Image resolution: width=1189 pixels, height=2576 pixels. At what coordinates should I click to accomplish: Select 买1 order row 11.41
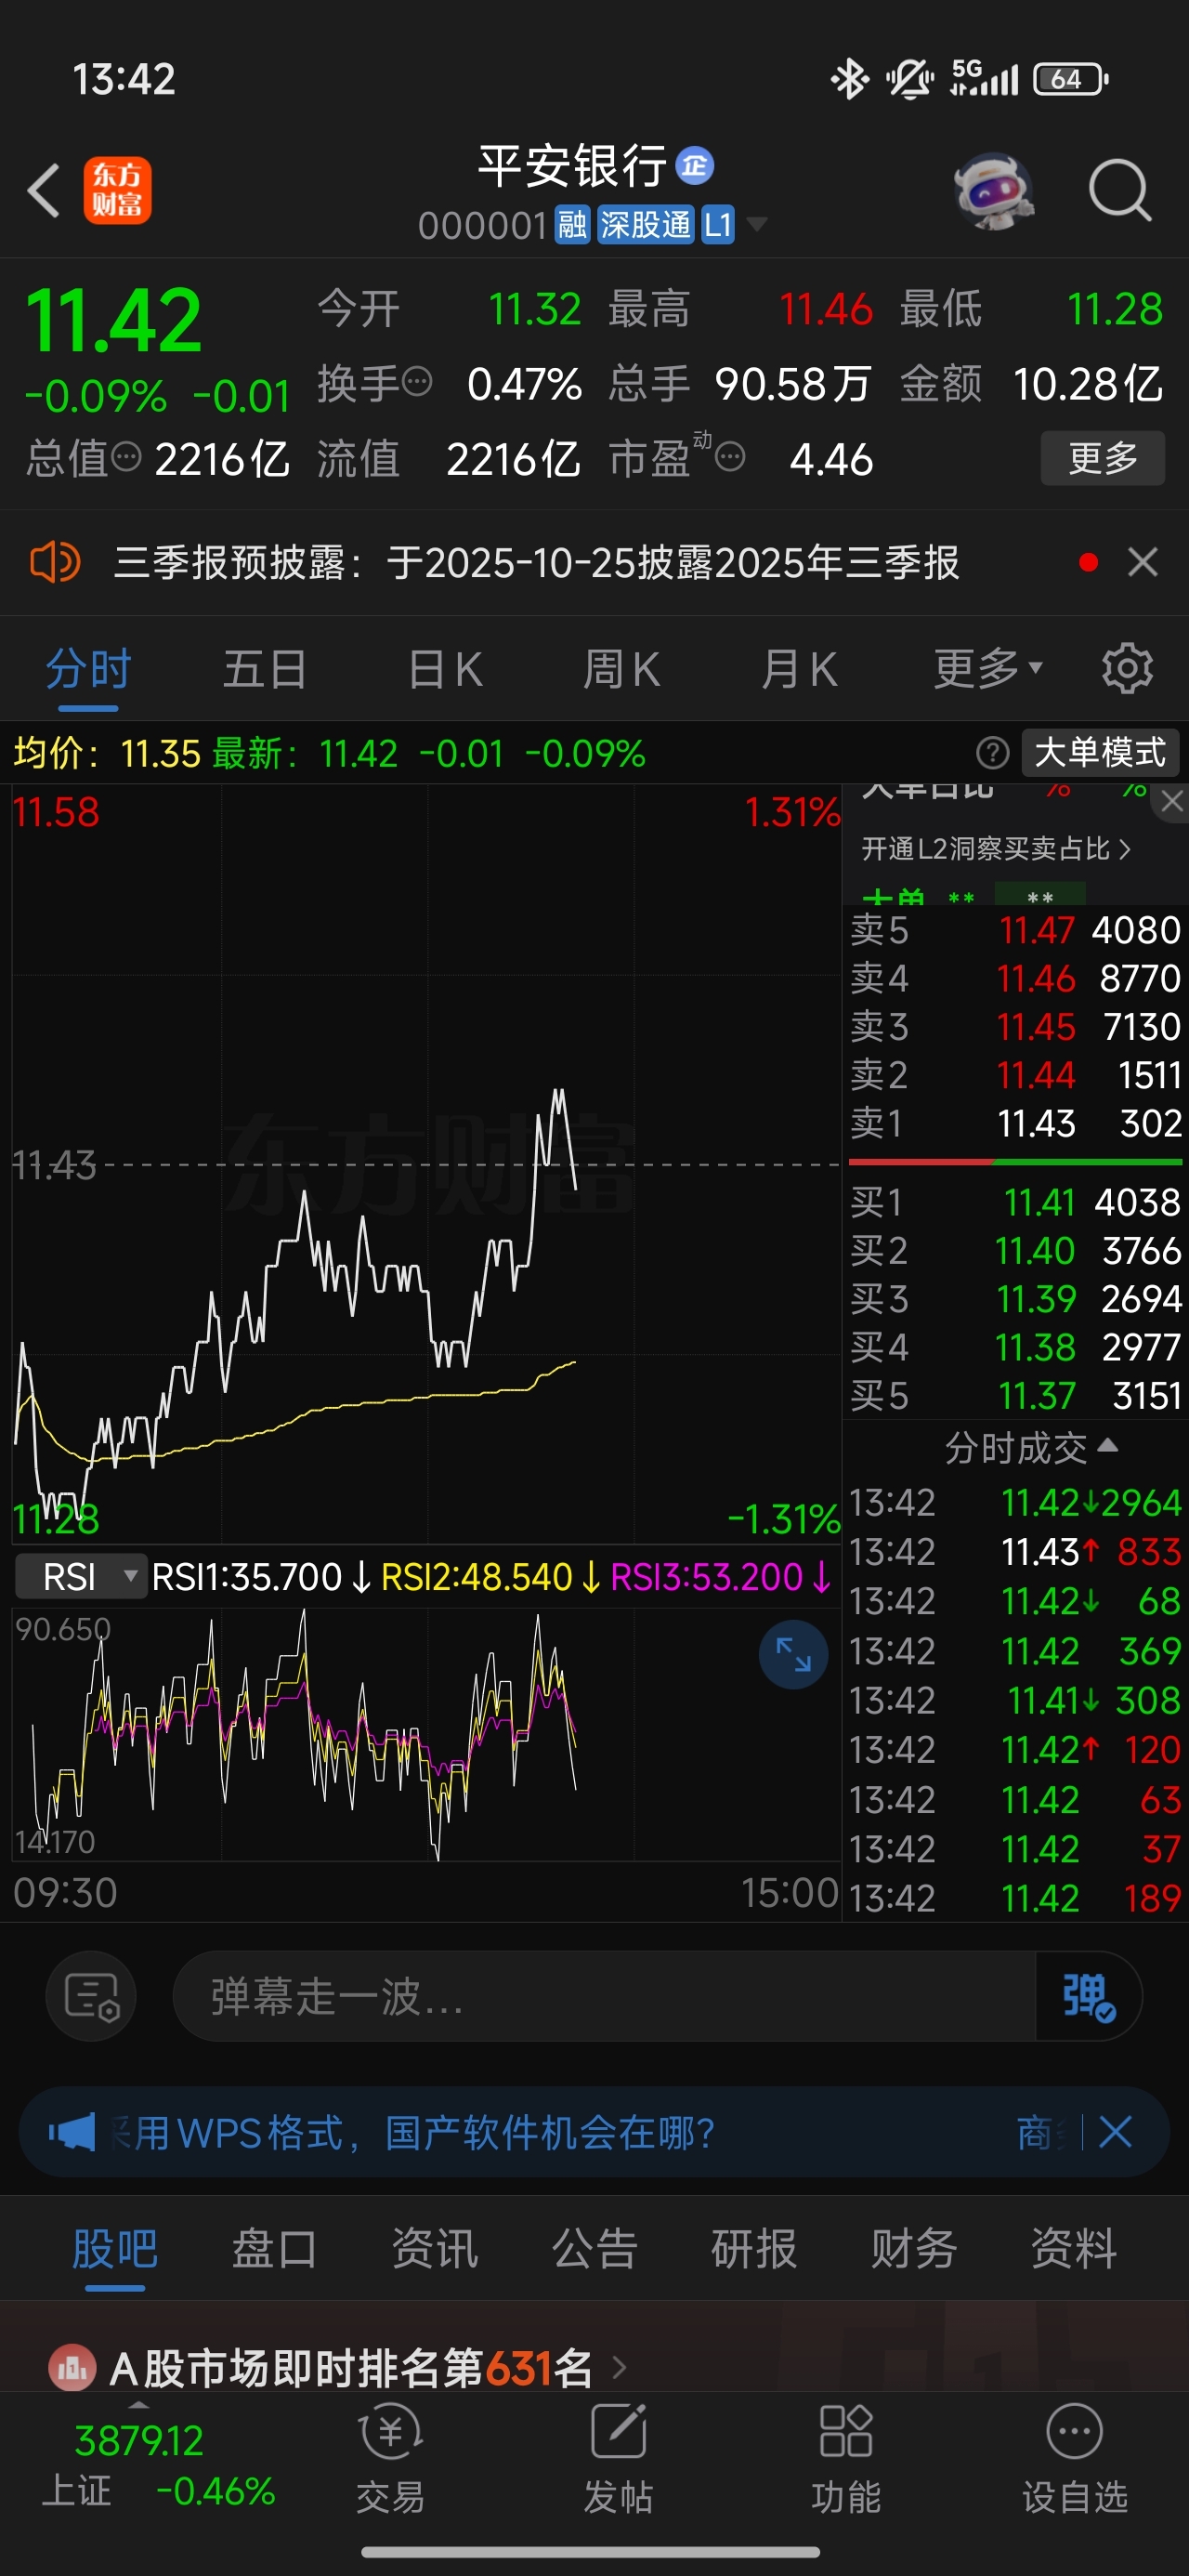click(x=1015, y=1202)
